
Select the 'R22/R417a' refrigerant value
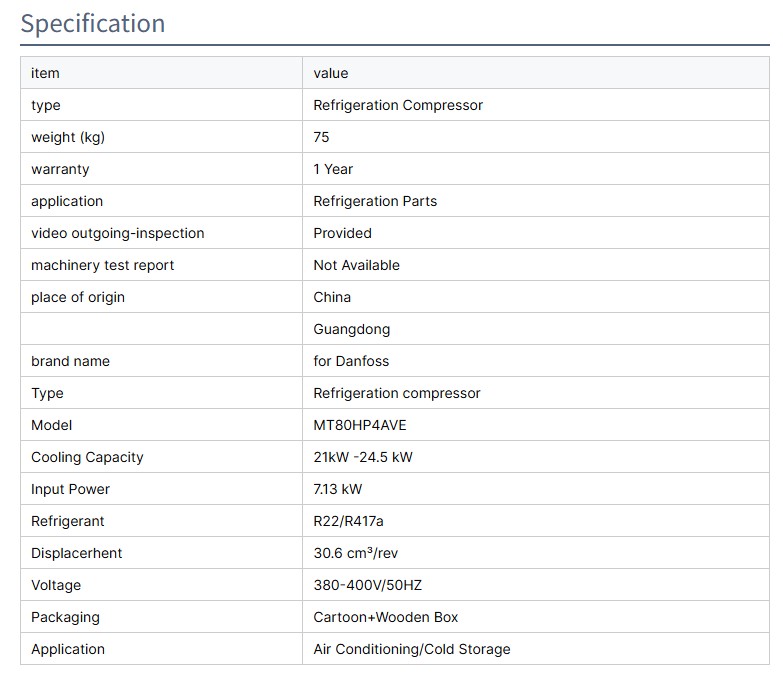click(x=349, y=521)
